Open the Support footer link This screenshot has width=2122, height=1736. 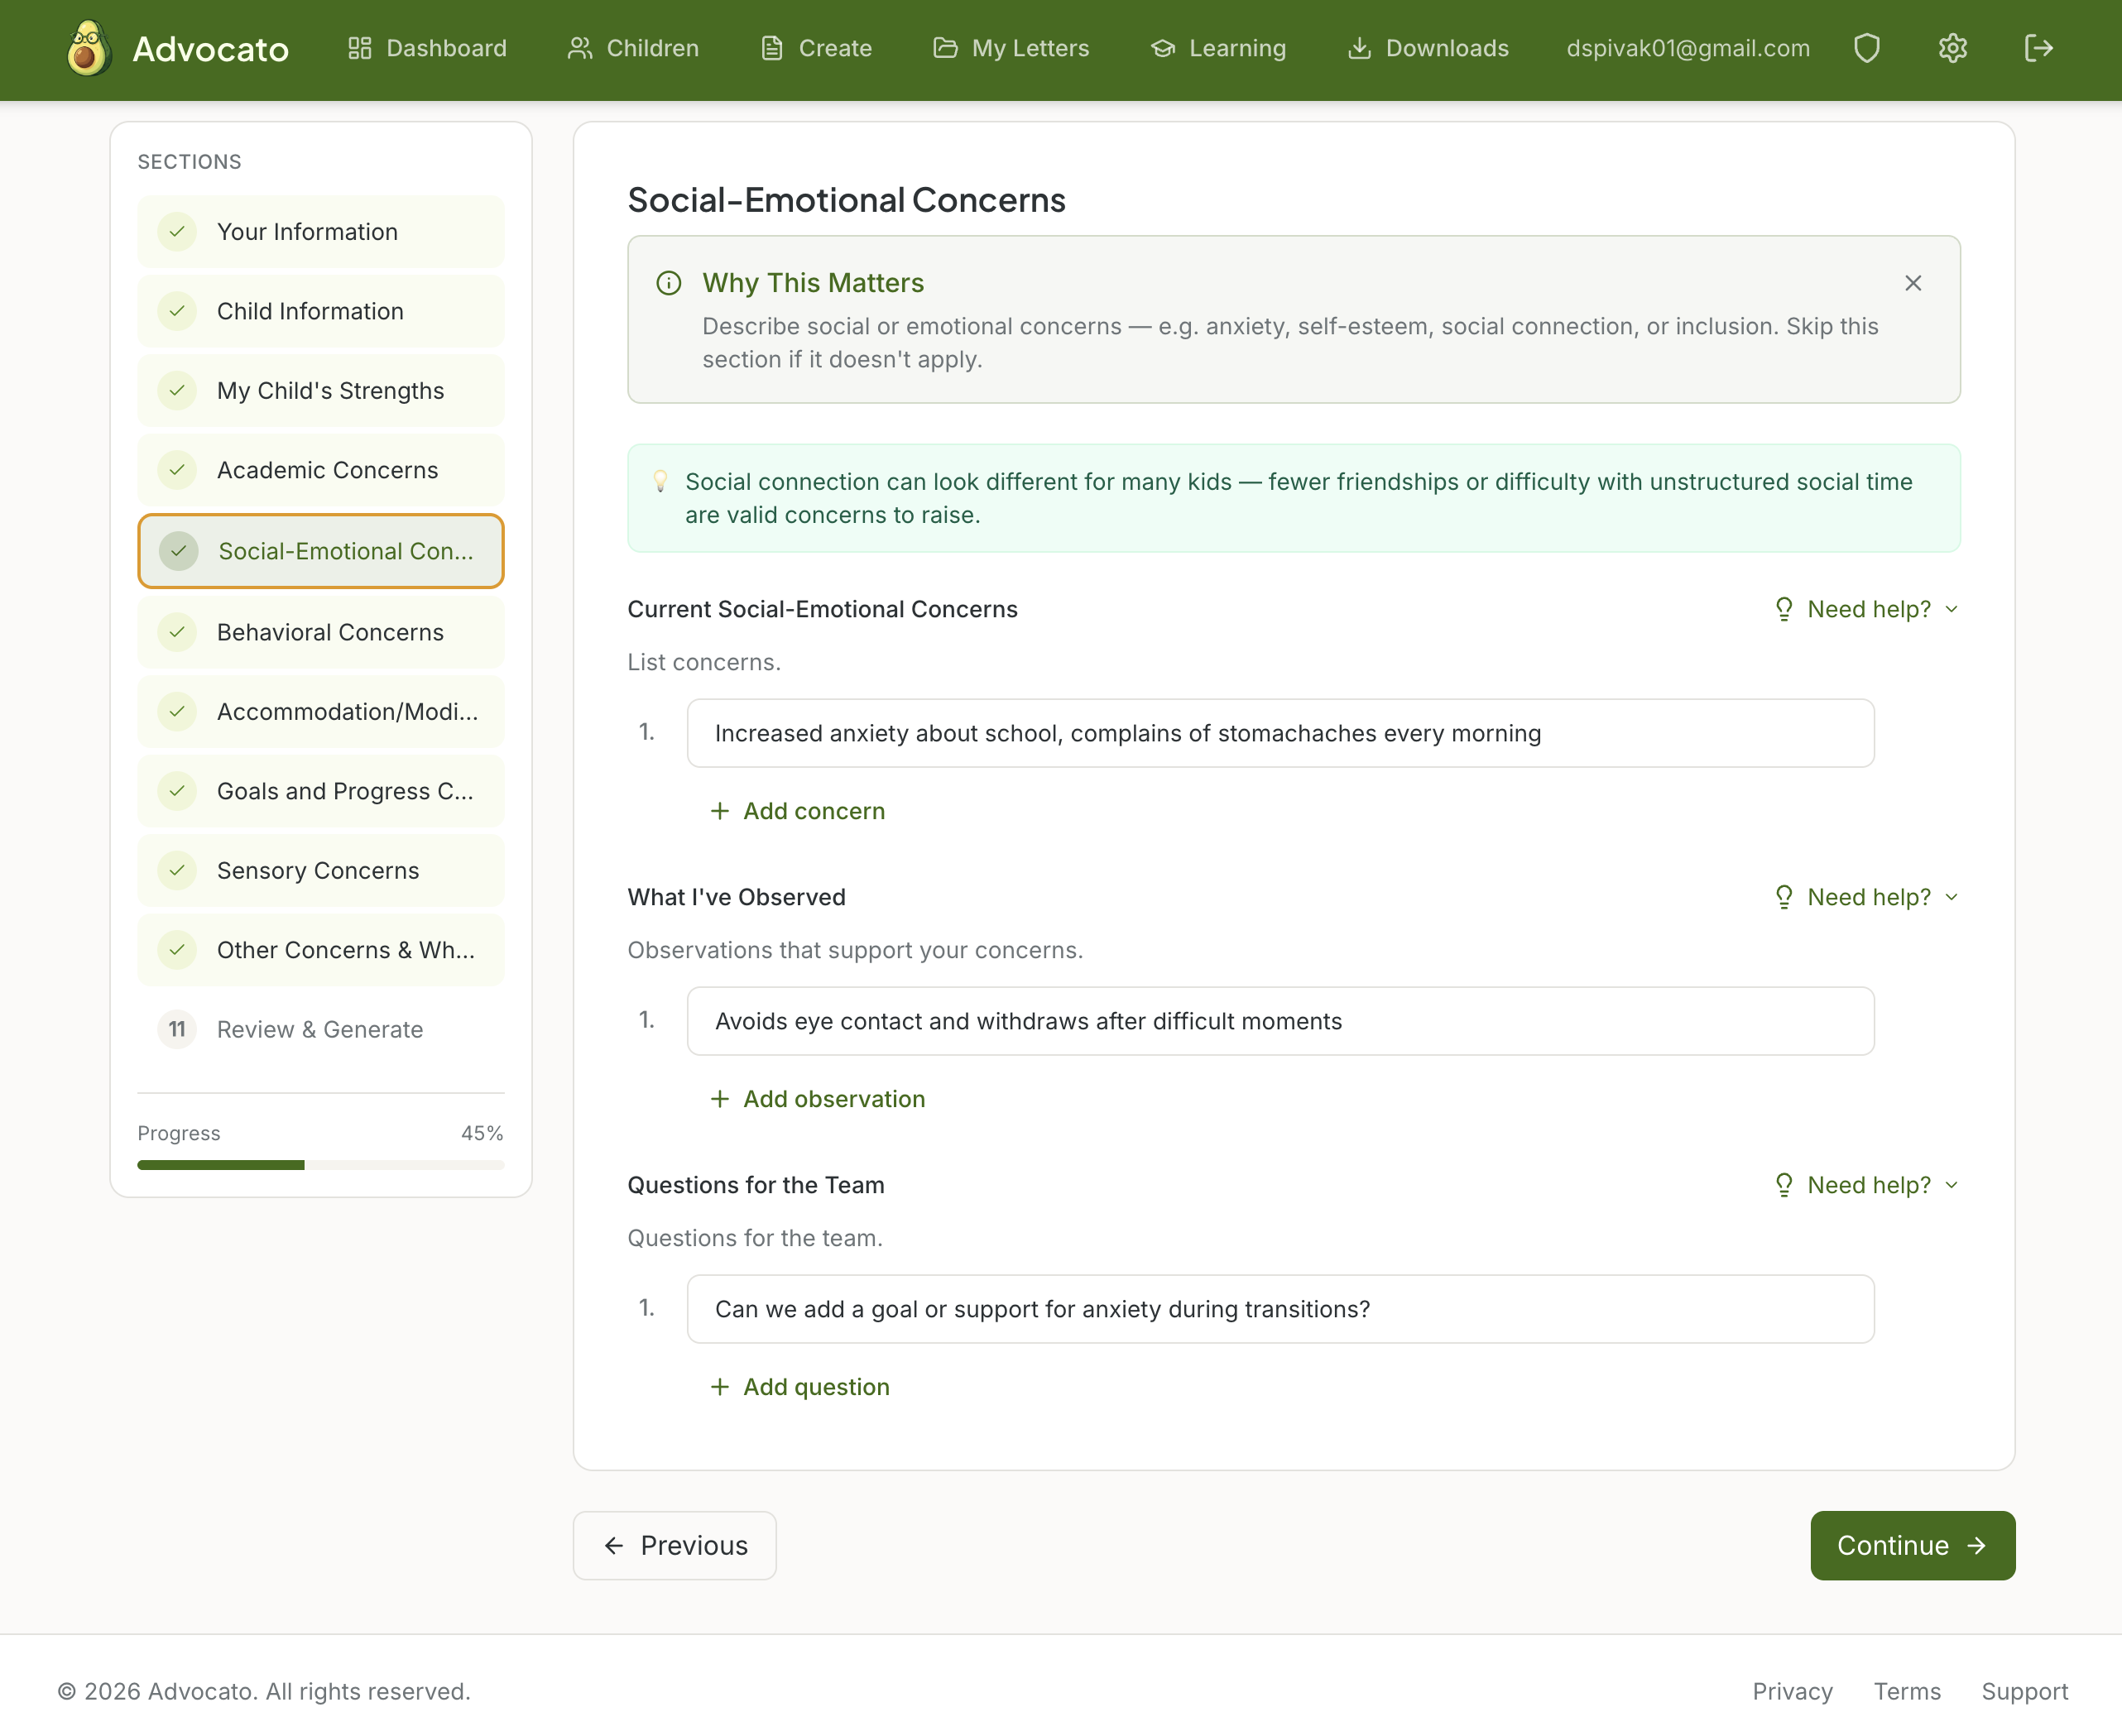(x=2025, y=1692)
